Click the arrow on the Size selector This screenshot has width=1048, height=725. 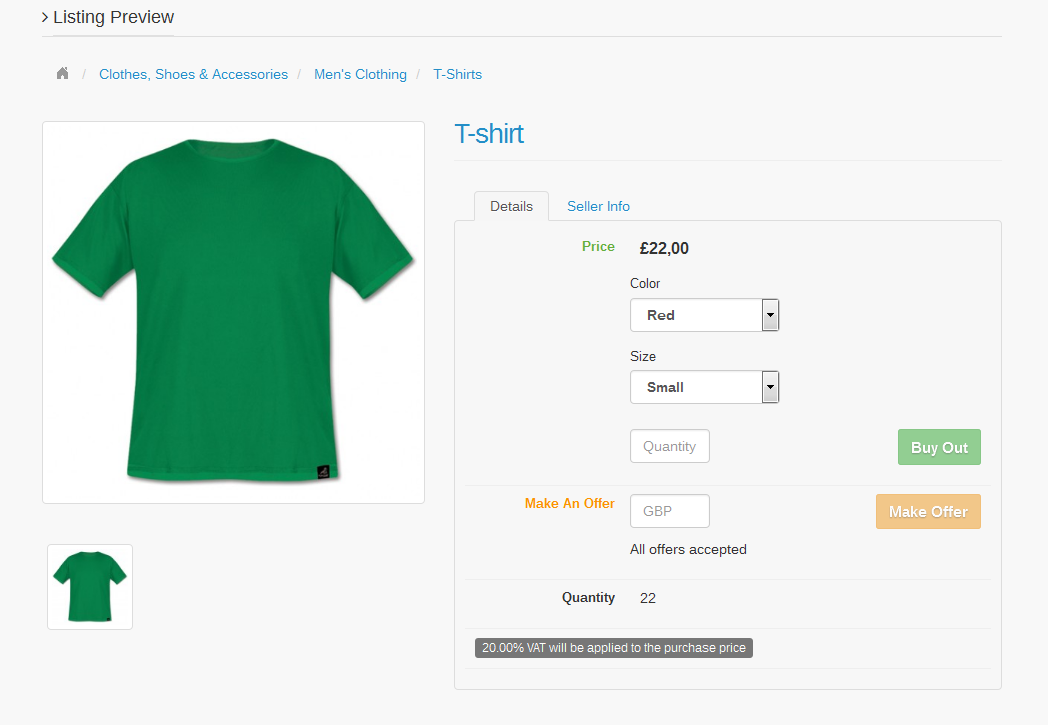pos(770,387)
